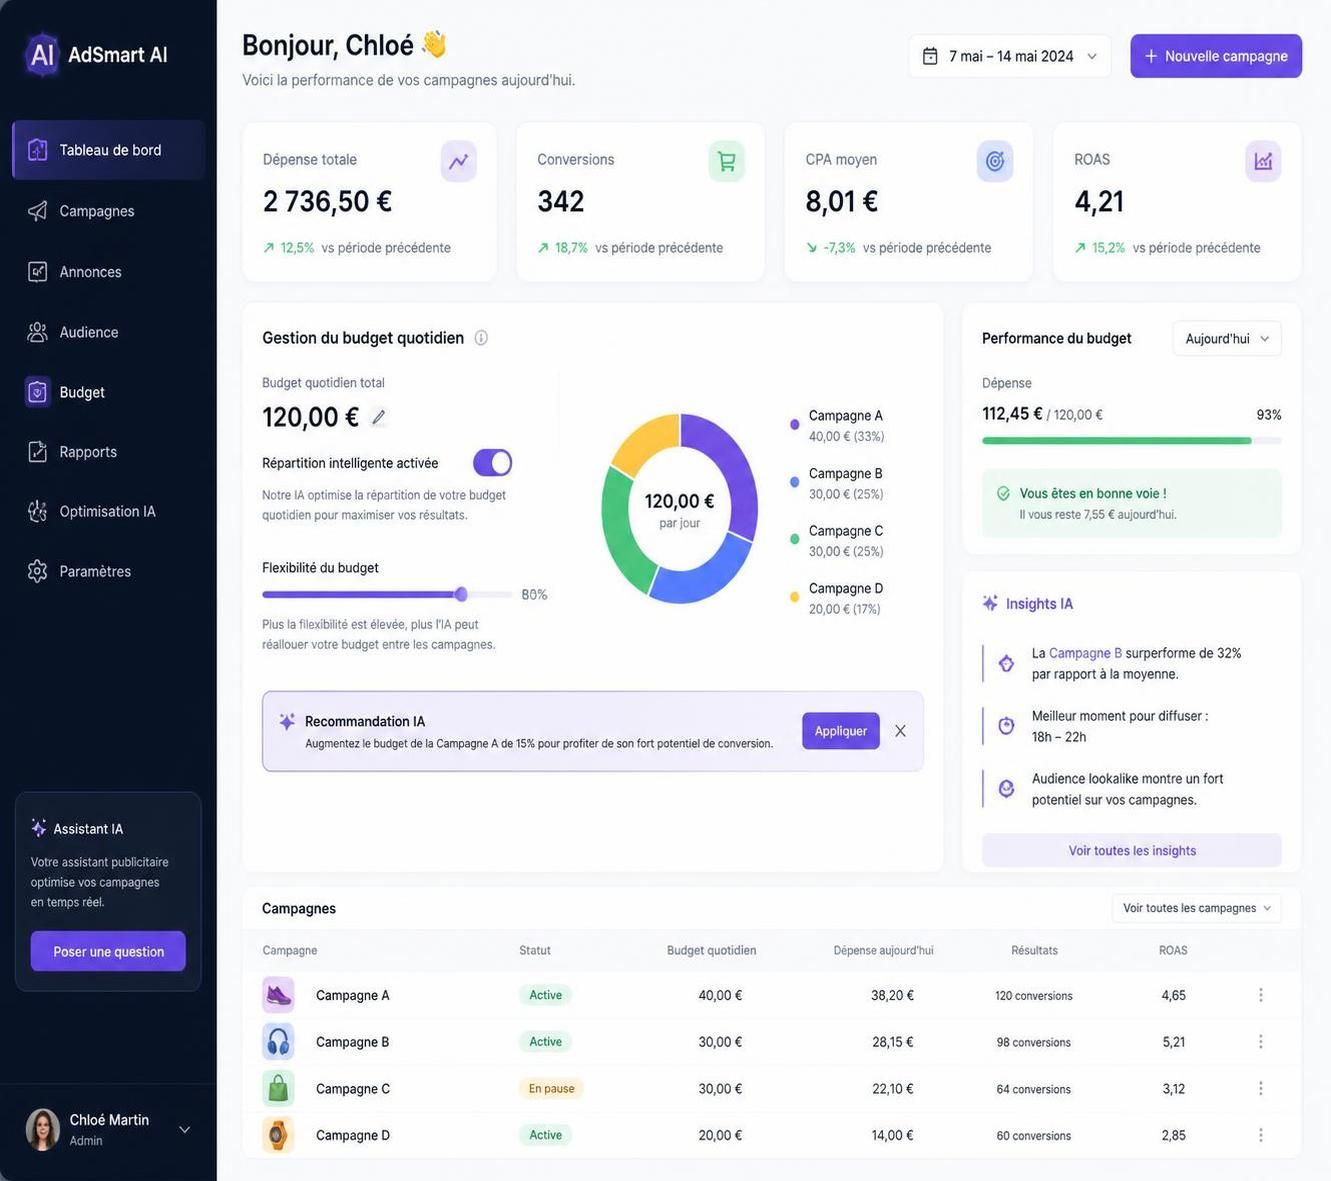The width and height of the screenshot is (1331, 1181).
Task: Select Campagne D yellow legend dot
Action: (x=795, y=597)
